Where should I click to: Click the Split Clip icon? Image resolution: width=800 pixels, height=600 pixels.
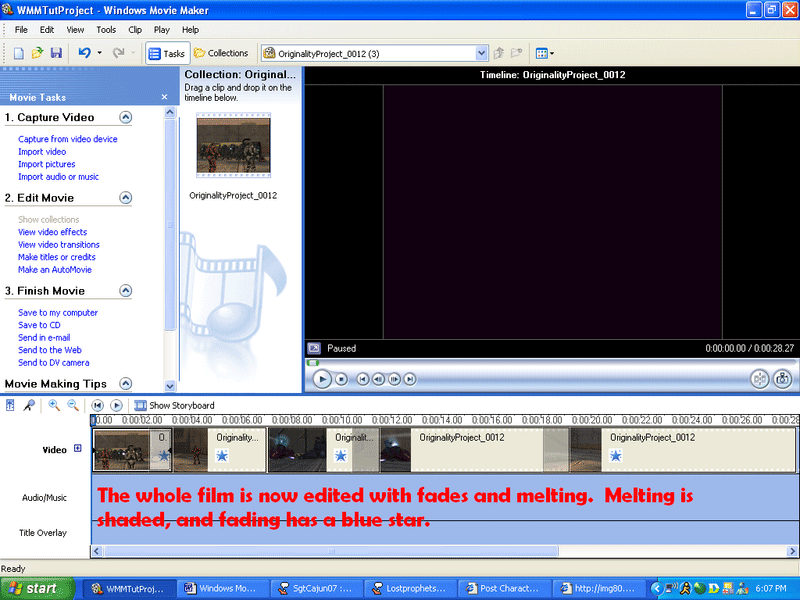click(760, 378)
